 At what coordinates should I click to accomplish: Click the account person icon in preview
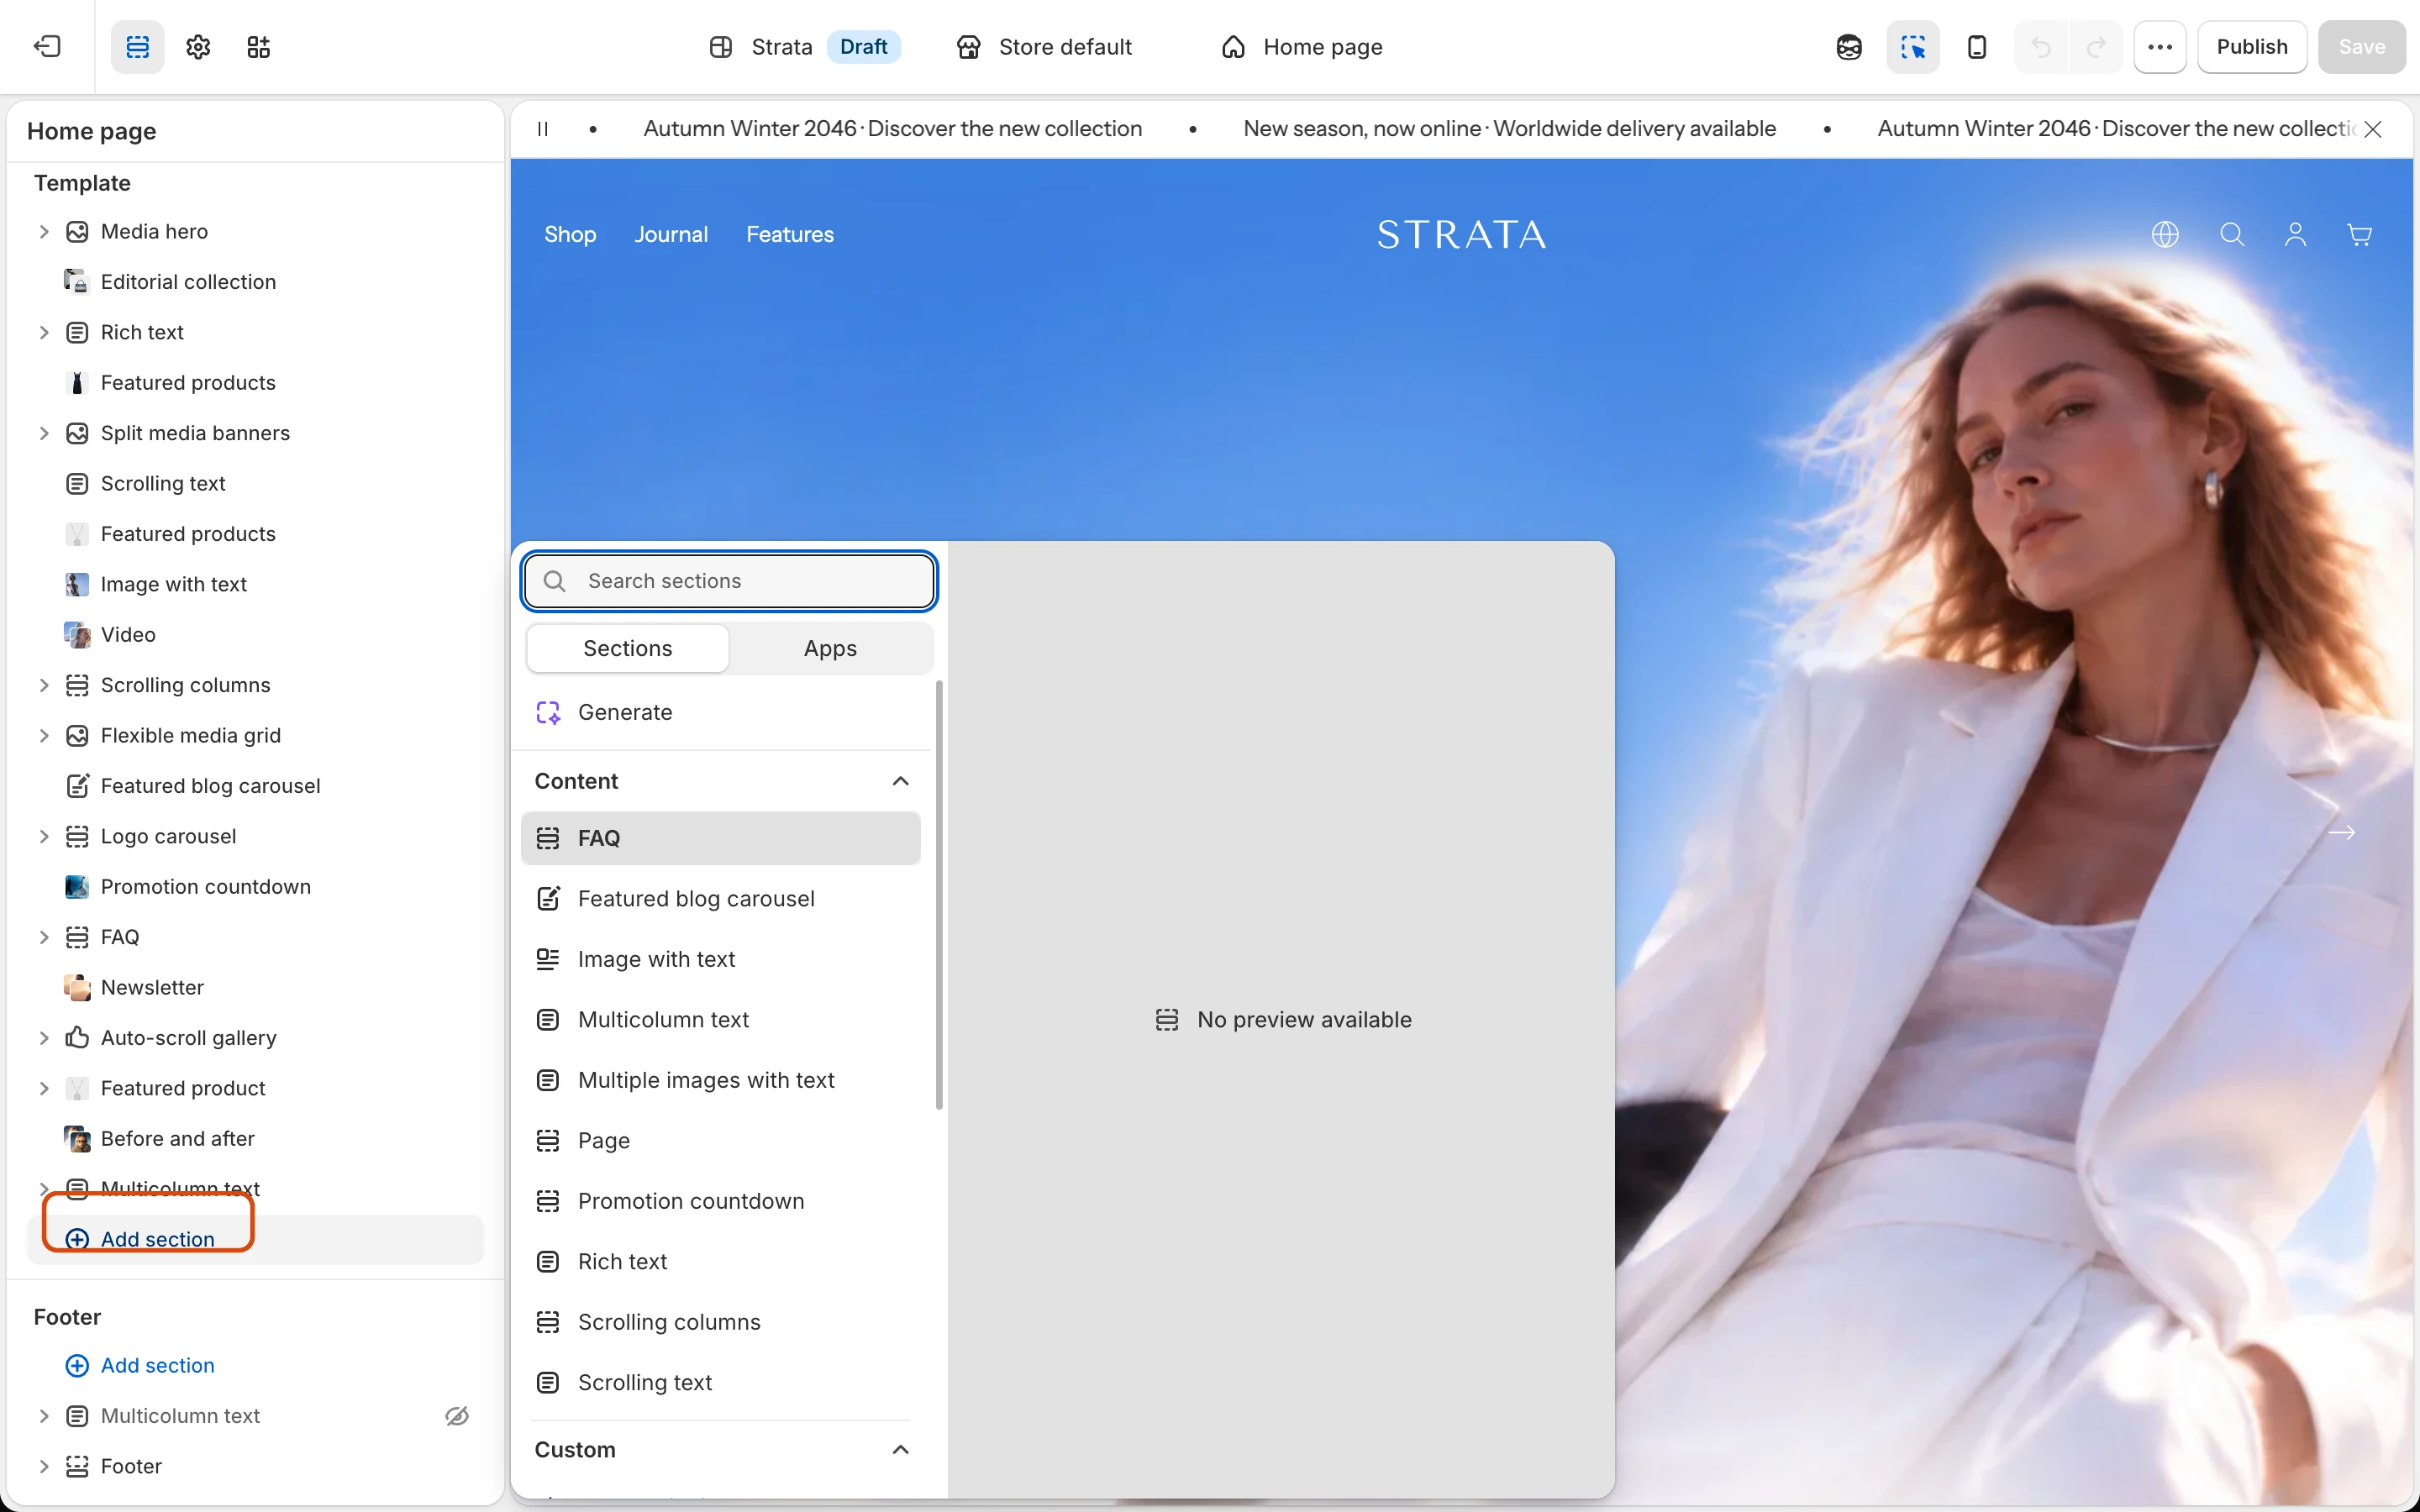point(2296,234)
